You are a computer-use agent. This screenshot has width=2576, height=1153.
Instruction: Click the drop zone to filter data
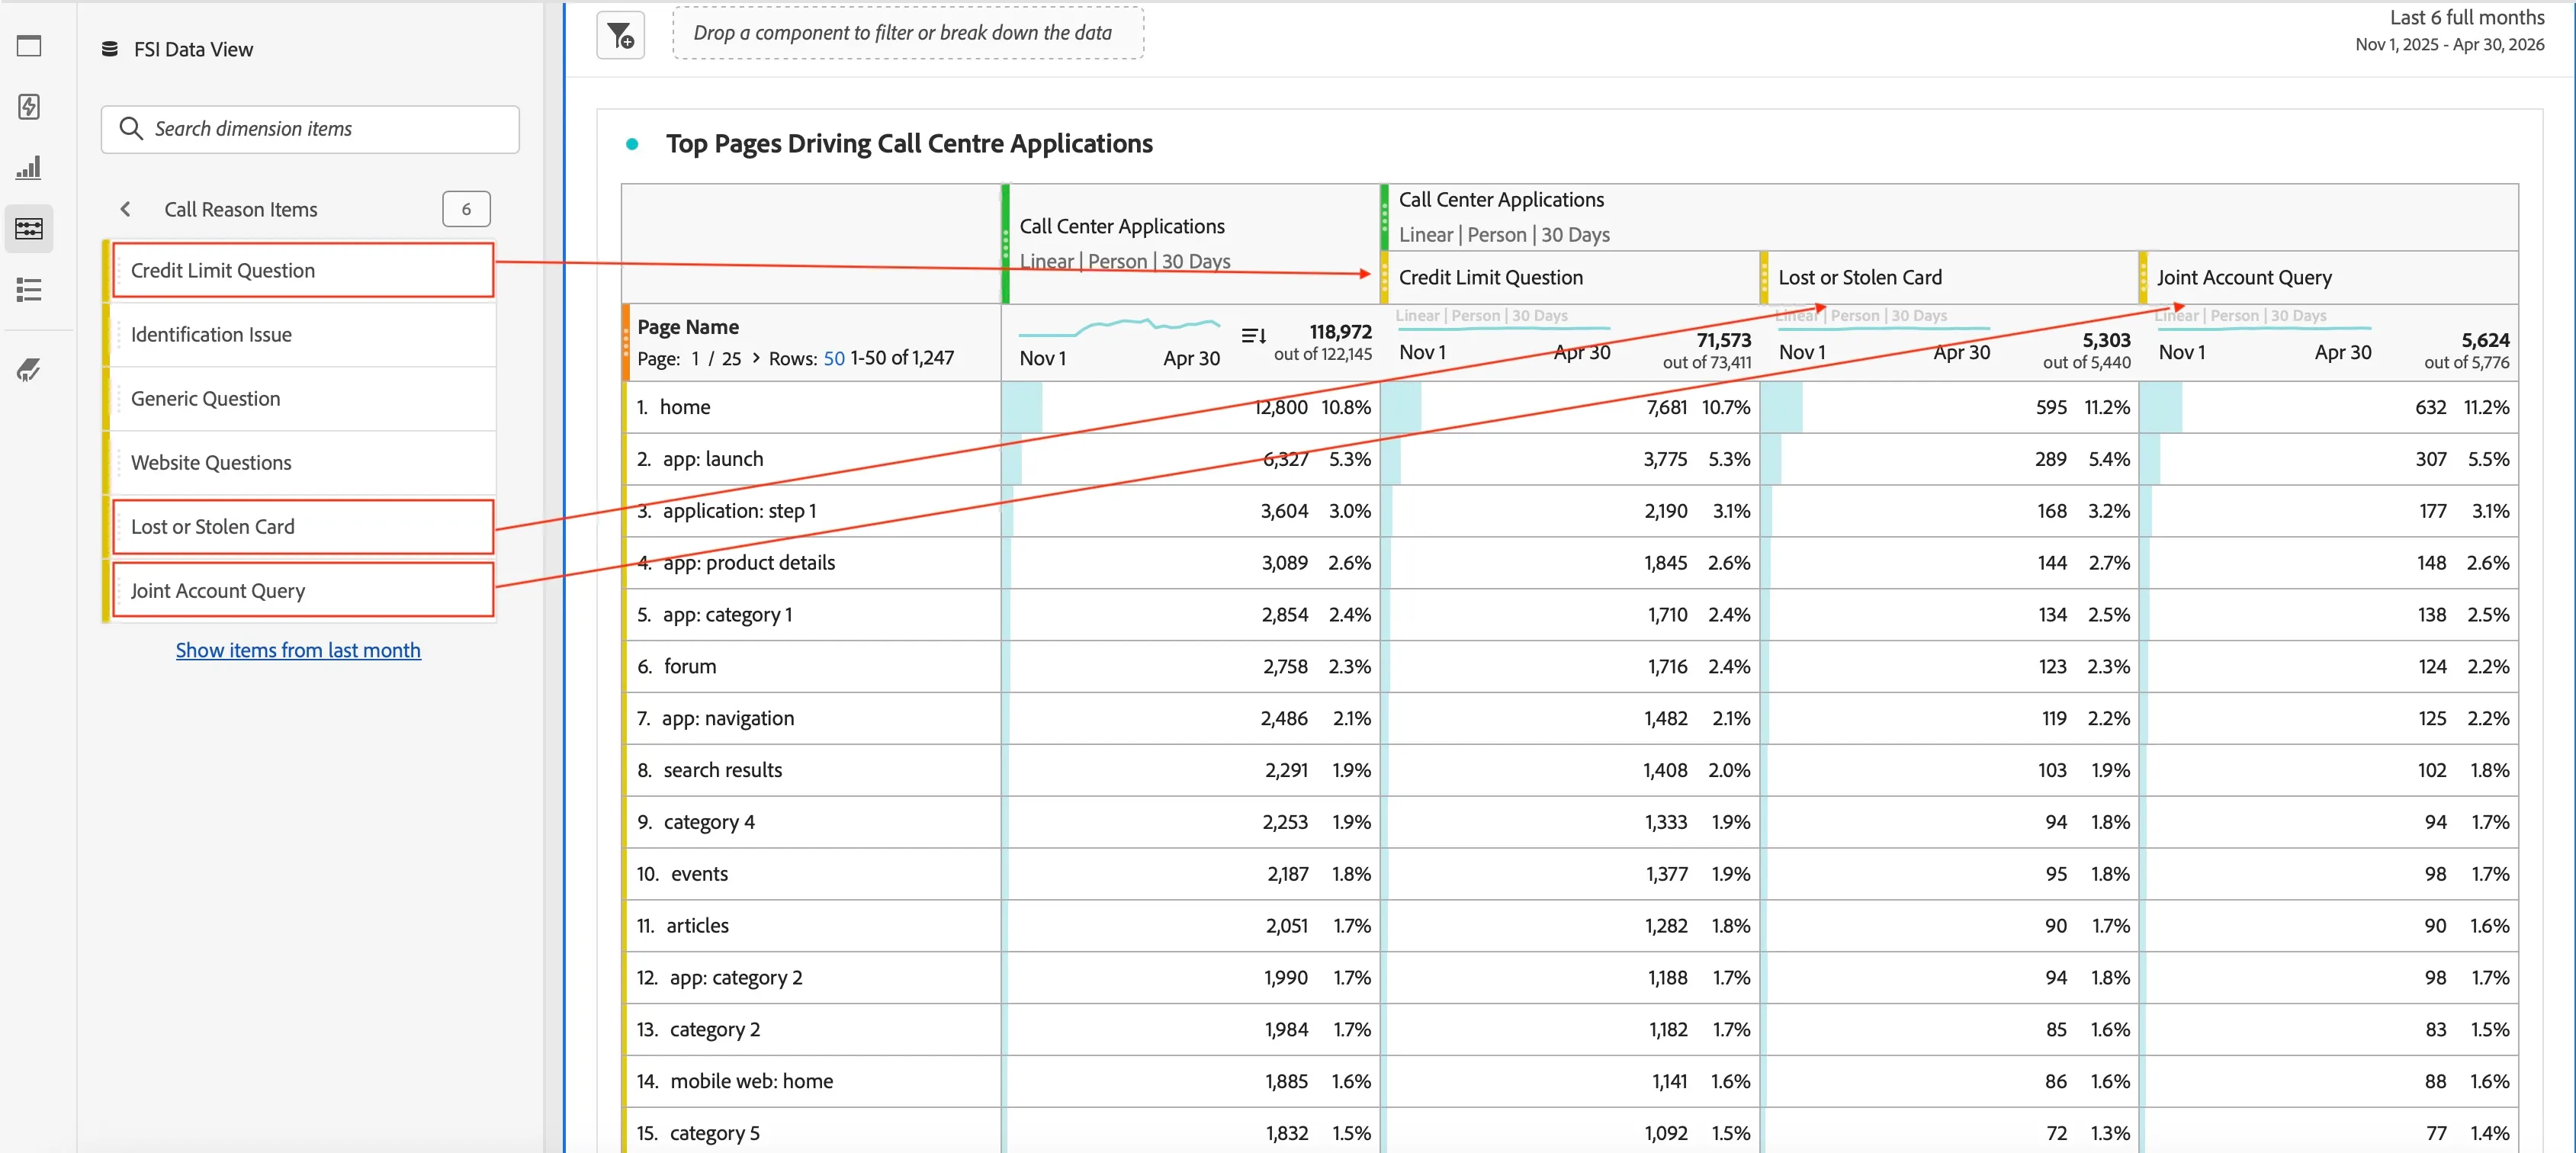coord(908,33)
